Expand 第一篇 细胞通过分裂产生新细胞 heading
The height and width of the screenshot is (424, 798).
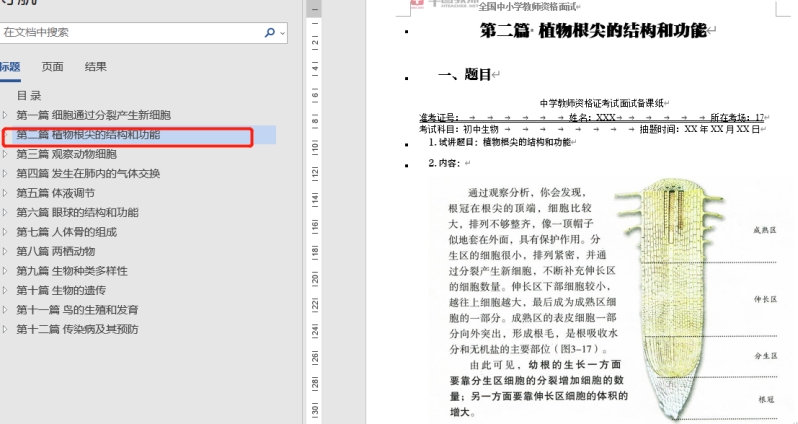click(6, 116)
